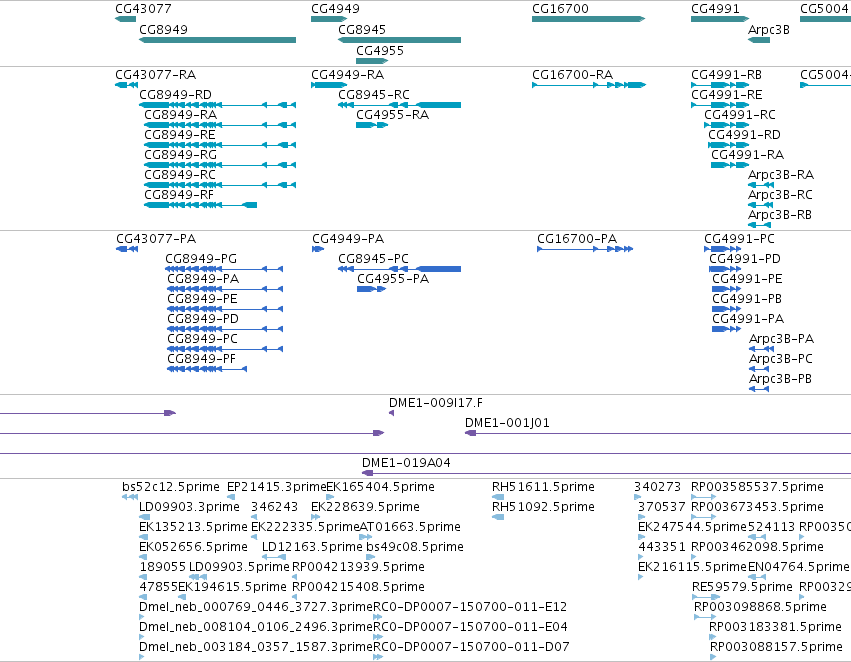The height and width of the screenshot is (662, 851).
Task: Select protein CG4949-PA
Action: pyautogui.click(x=348, y=239)
